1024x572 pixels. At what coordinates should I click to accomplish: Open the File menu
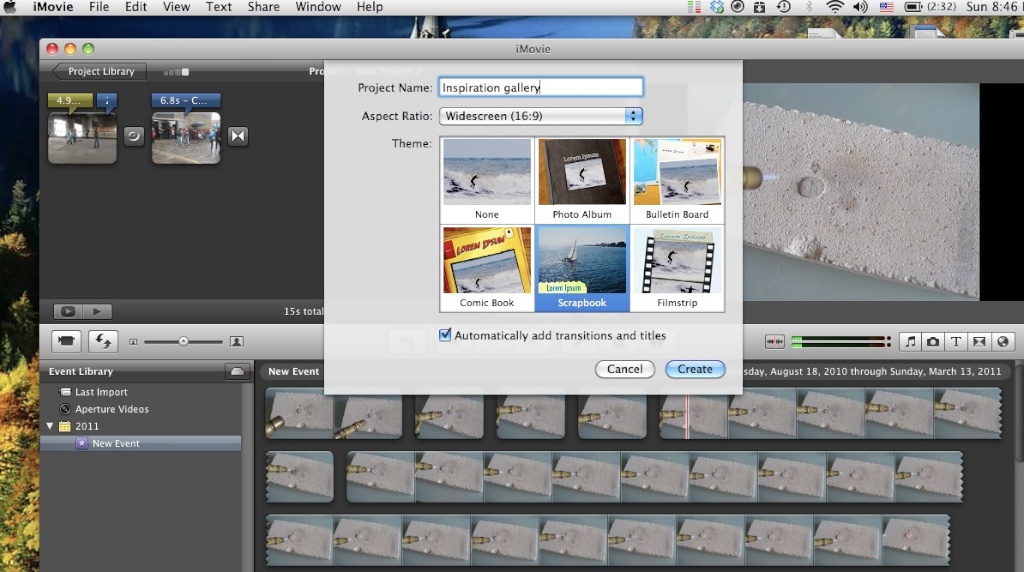pyautogui.click(x=99, y=7)
